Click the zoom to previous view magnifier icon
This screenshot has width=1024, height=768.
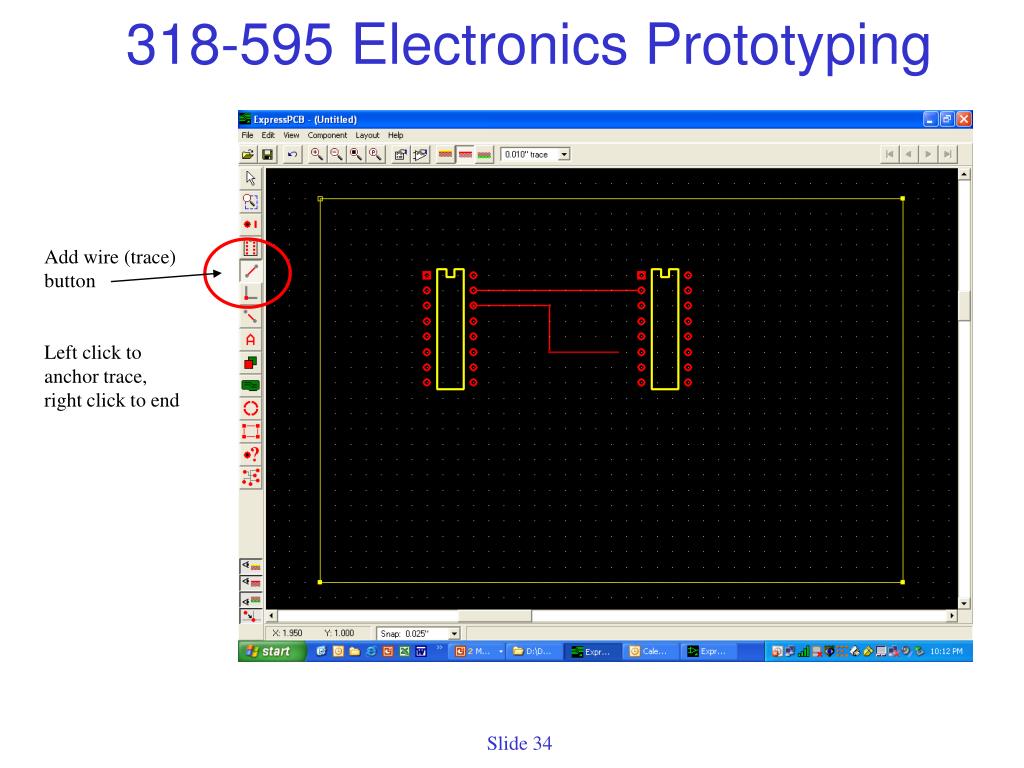[x=376, y=155]
